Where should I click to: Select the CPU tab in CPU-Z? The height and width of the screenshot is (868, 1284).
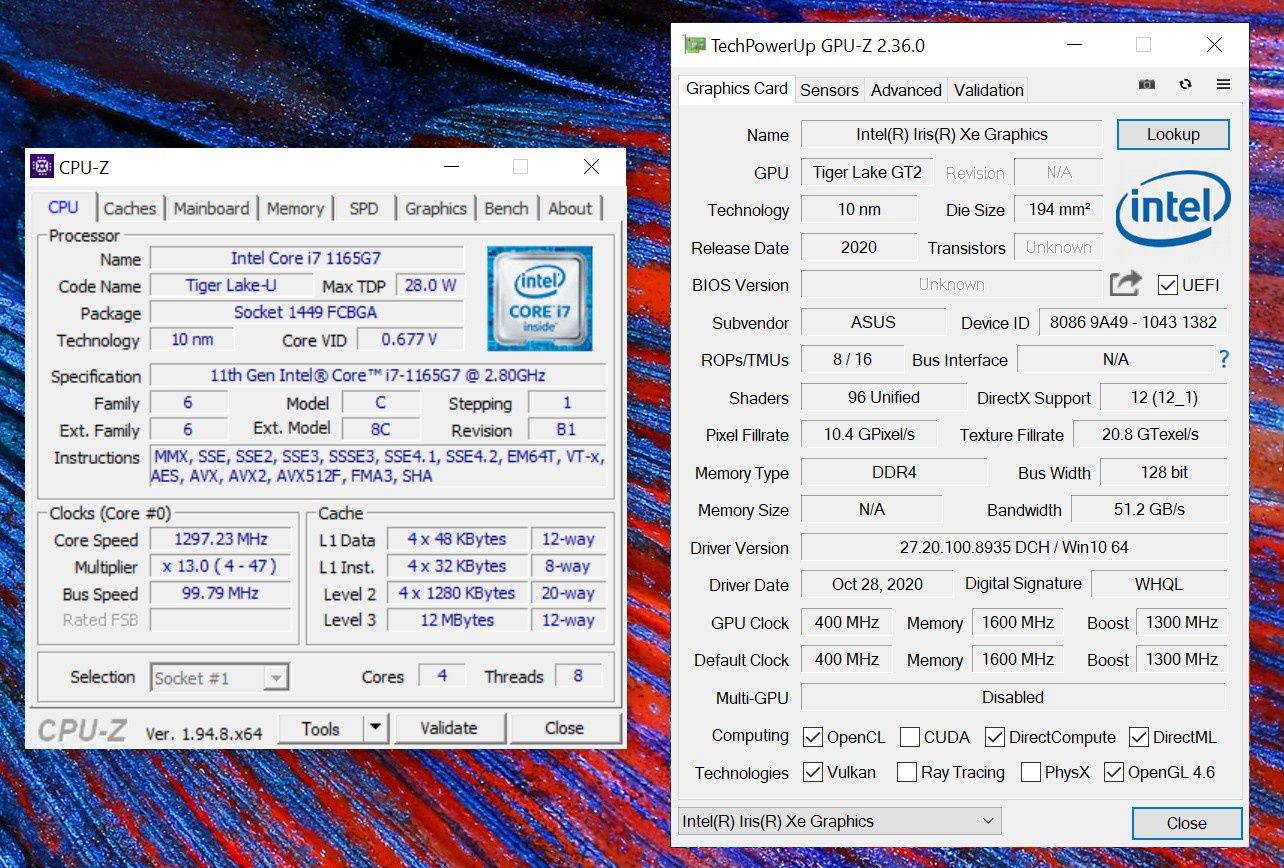(63, 207)
